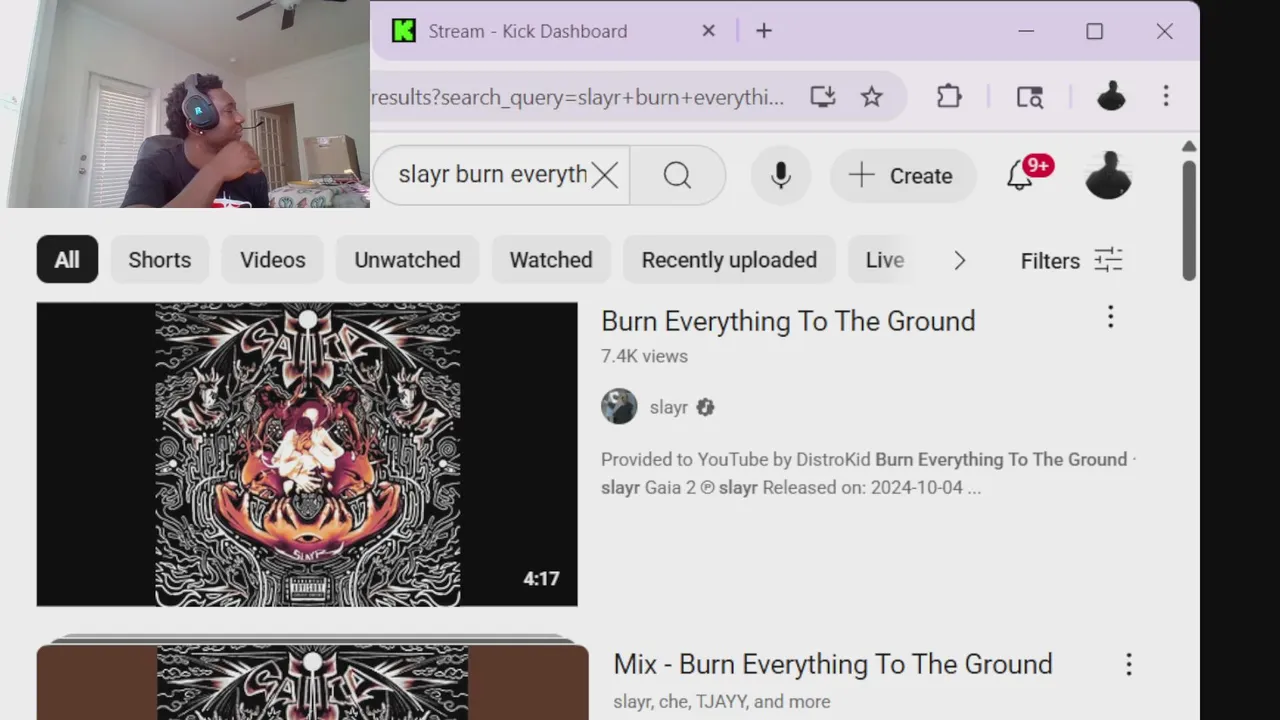Click the page vertical scrollbar thumb
Image resolution: width=1280 pixels, height=720 pixels.
pyautogui.click(x=1188, y=219)
